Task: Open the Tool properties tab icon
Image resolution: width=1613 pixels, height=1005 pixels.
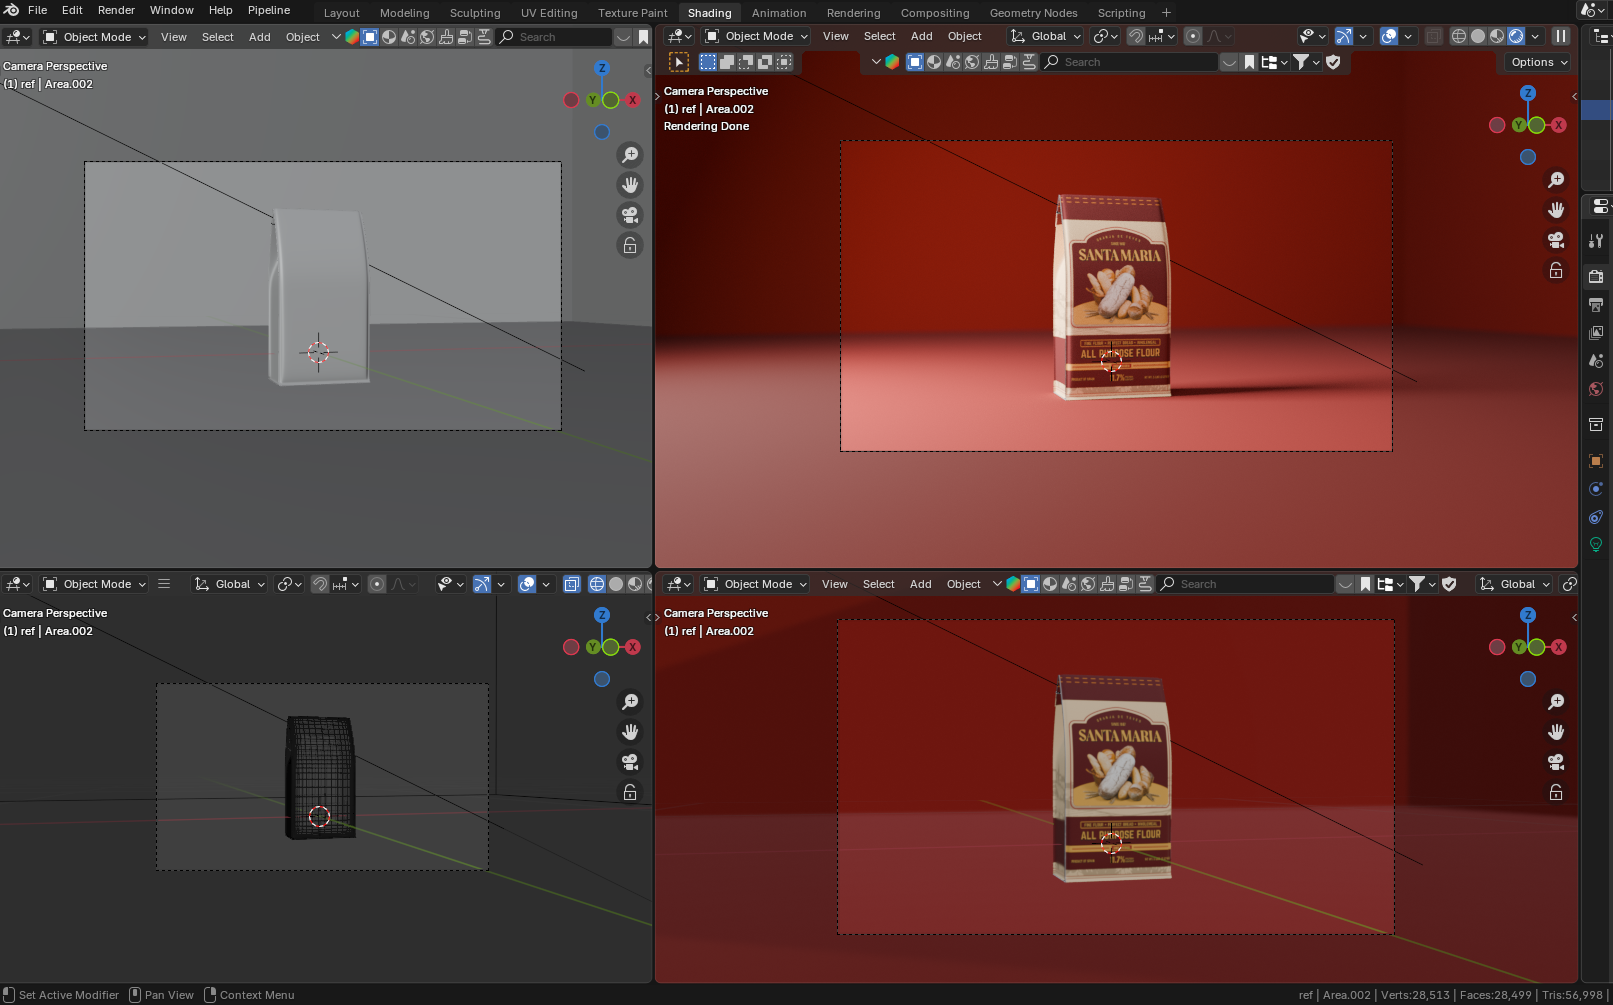Action: point(1596,241)
